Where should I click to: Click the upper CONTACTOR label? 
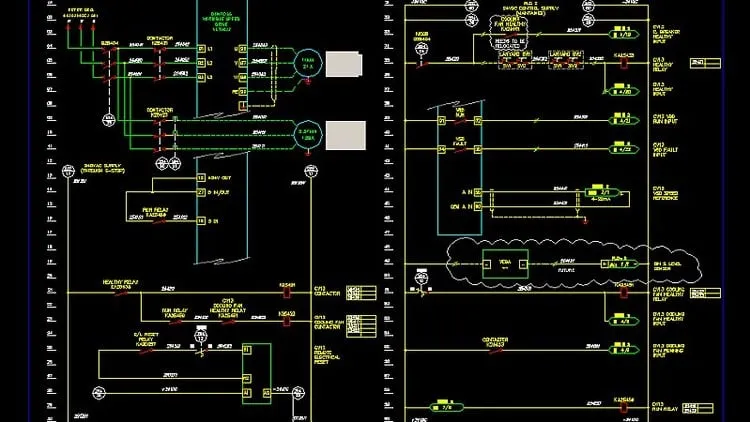tap(159, 38)
